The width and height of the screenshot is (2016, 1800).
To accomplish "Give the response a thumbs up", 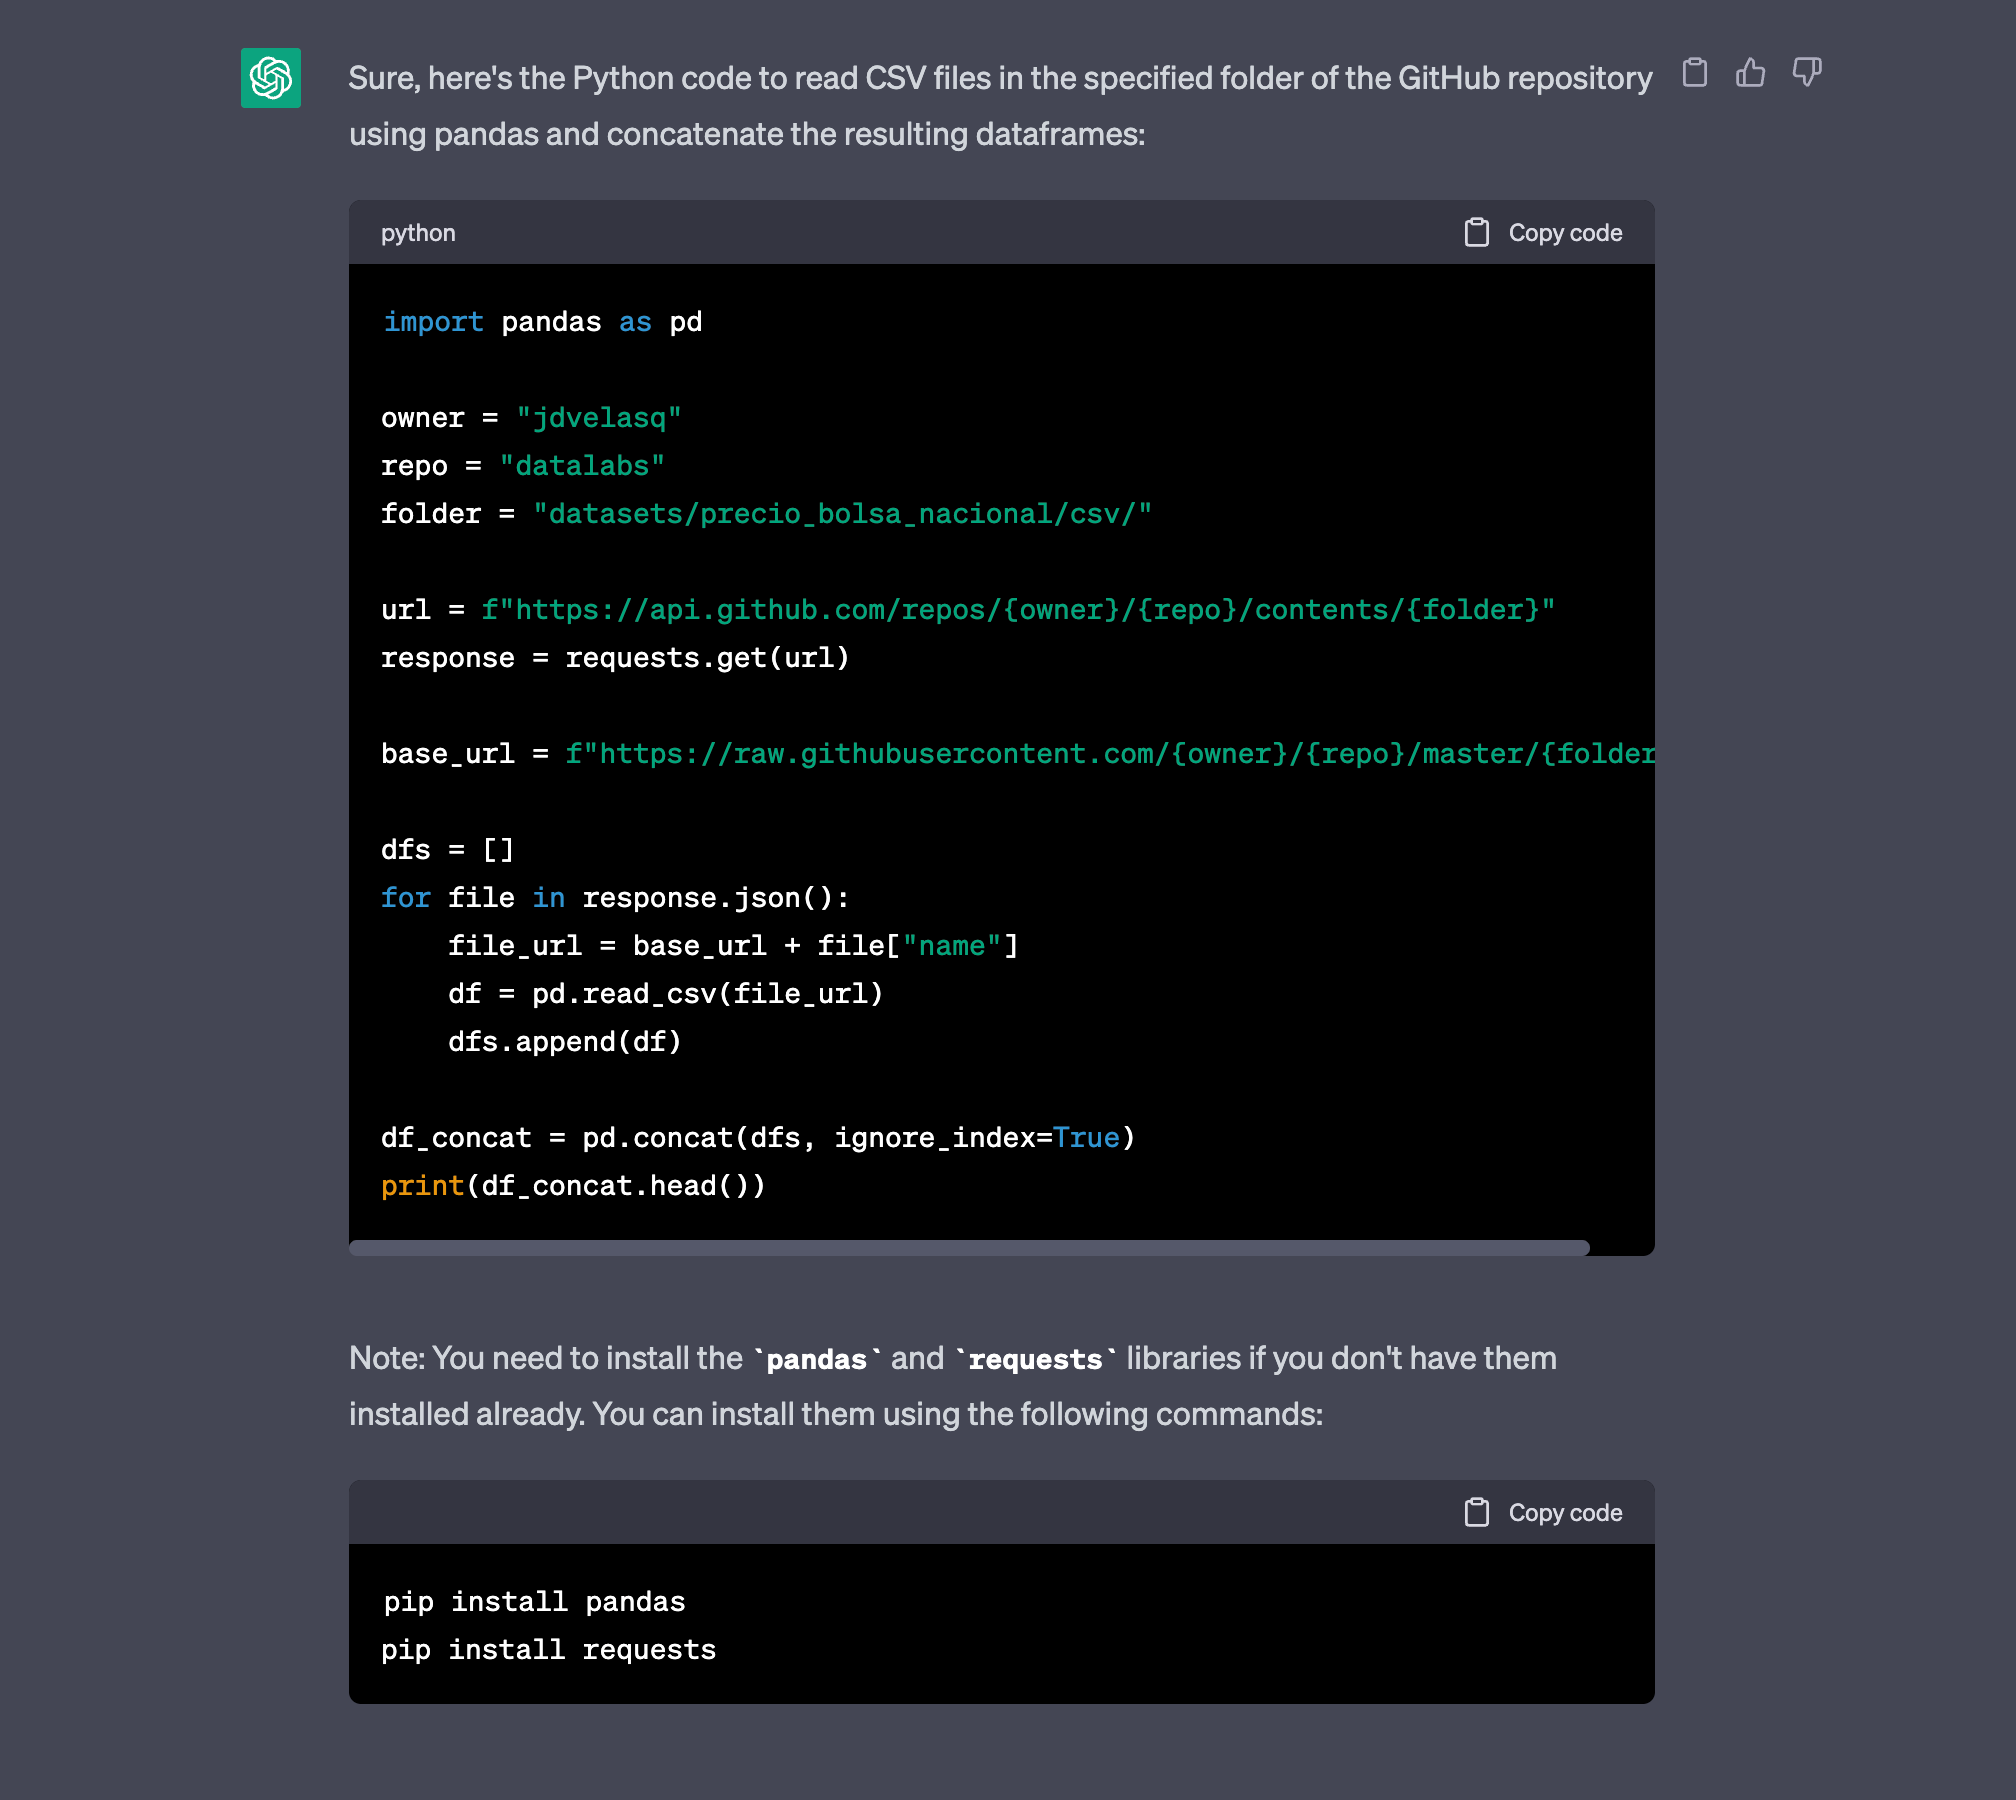I will click(1750, 72).
